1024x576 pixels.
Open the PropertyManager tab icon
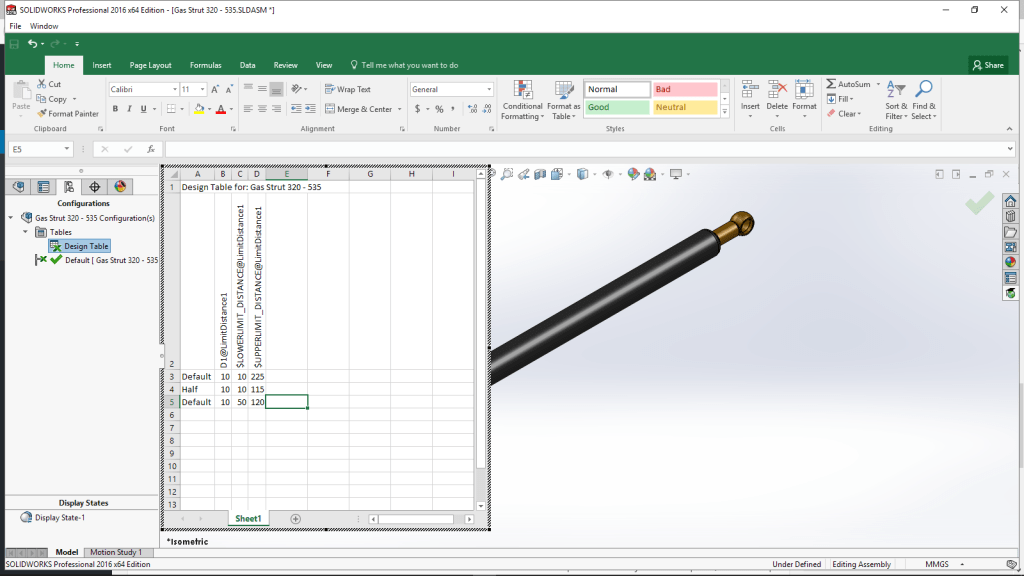pos(43,186)
